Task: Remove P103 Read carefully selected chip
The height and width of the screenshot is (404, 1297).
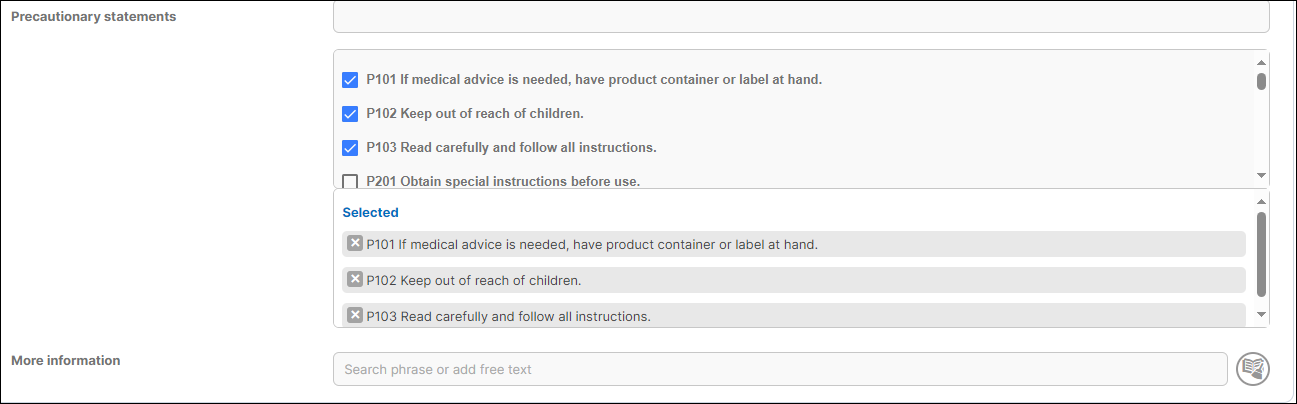Action: pos(354,315)
